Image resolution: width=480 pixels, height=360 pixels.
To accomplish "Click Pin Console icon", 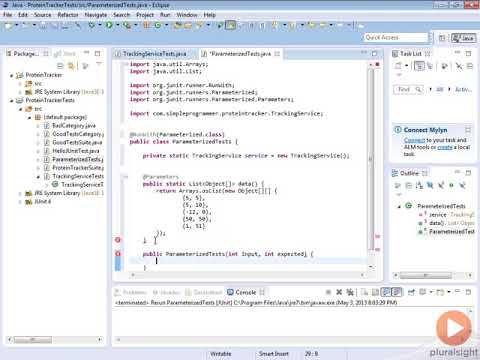I will (411, 292).
